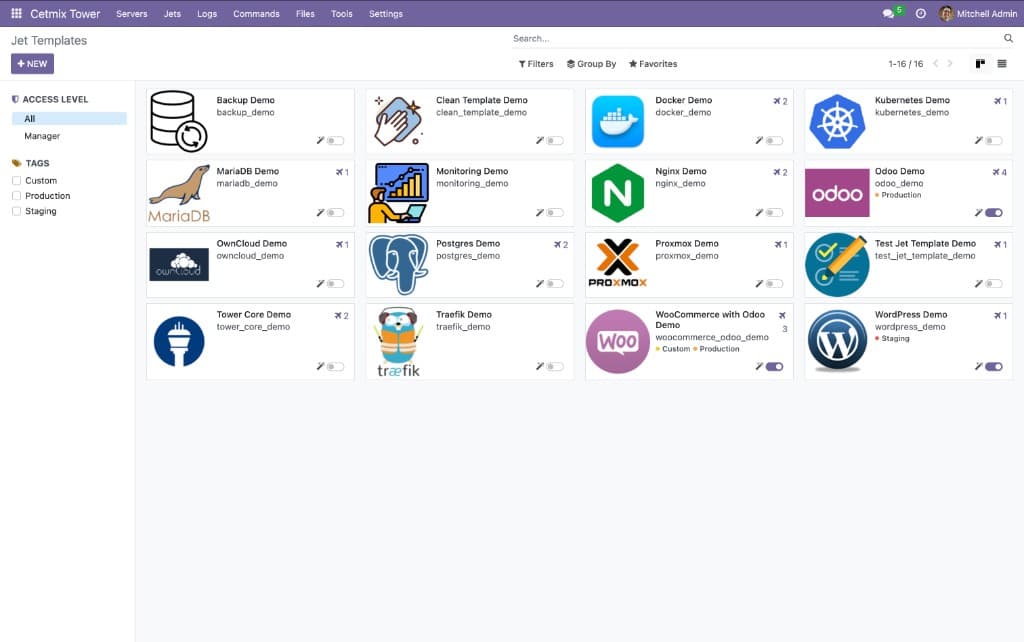1024x642 pixels.
Task: Toggle the Backup Demo switch
Action: tap(335, 141)
